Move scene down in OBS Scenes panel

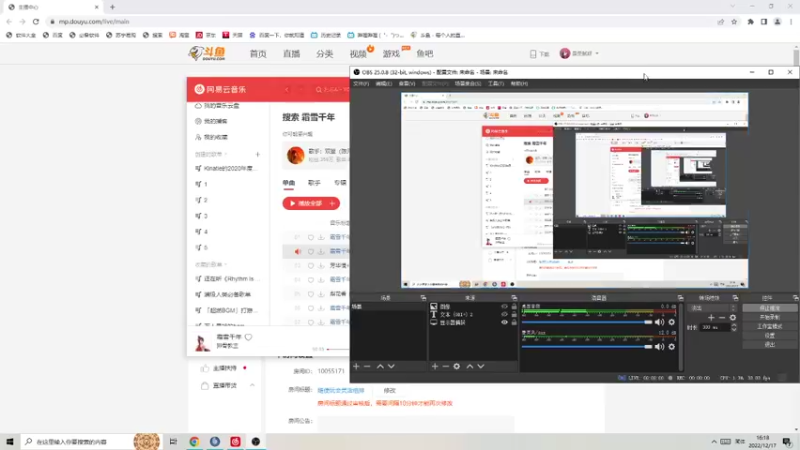[391, 366]
